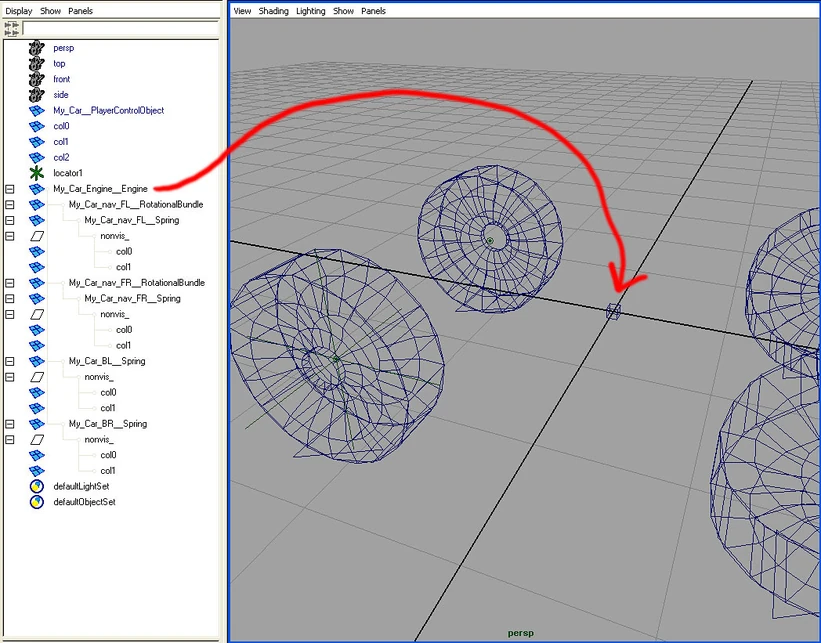Click the small engine cube in viewport
Viewport: 821px width, 643px height.
click(613, 312)
